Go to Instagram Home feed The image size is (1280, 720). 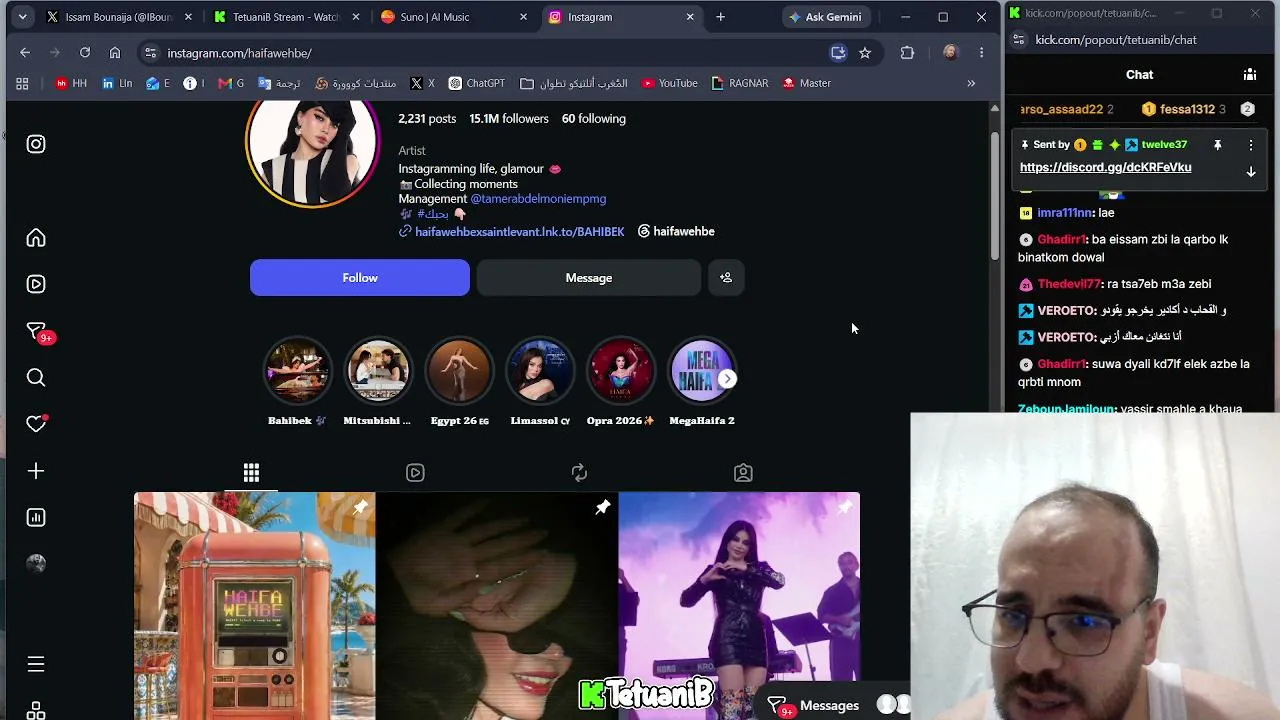click(36, 238)
